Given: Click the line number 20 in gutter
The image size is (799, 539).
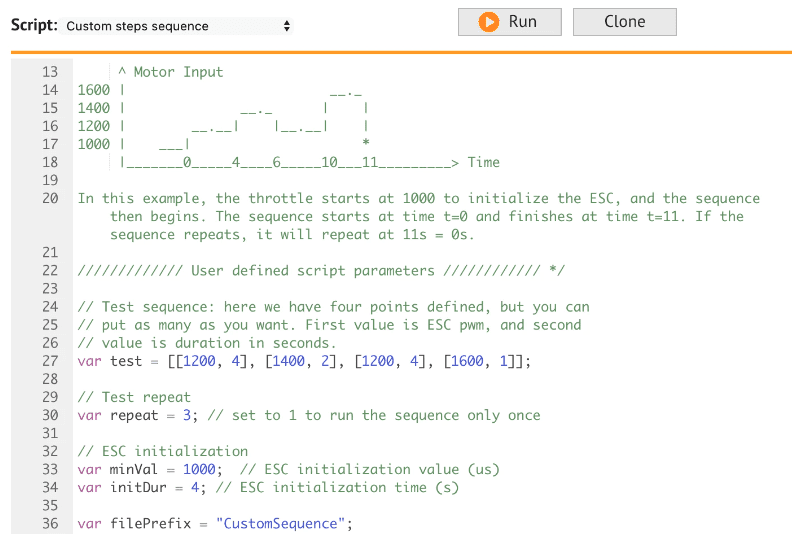Looking at the screenshot, I should pyautogui.click(x=50, y=198).
